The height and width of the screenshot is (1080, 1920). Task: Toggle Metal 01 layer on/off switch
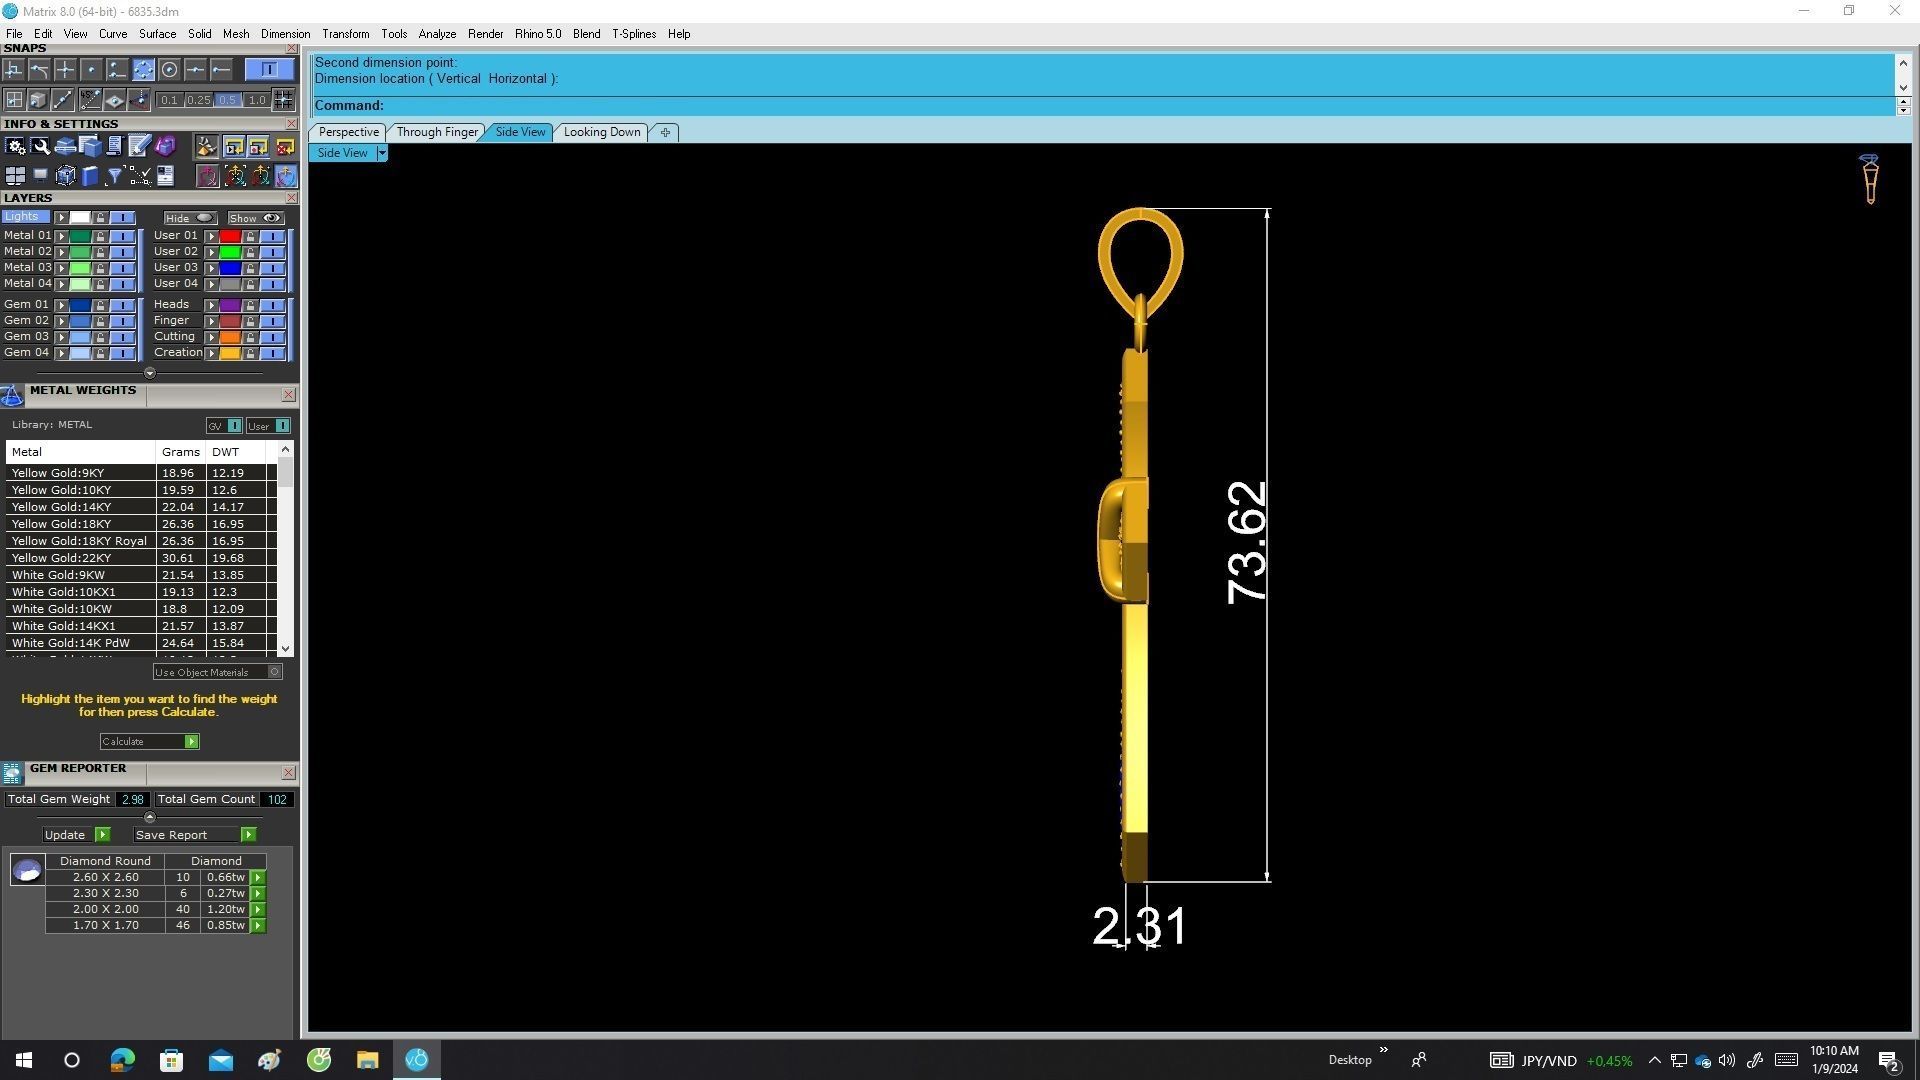click(122, 236)
